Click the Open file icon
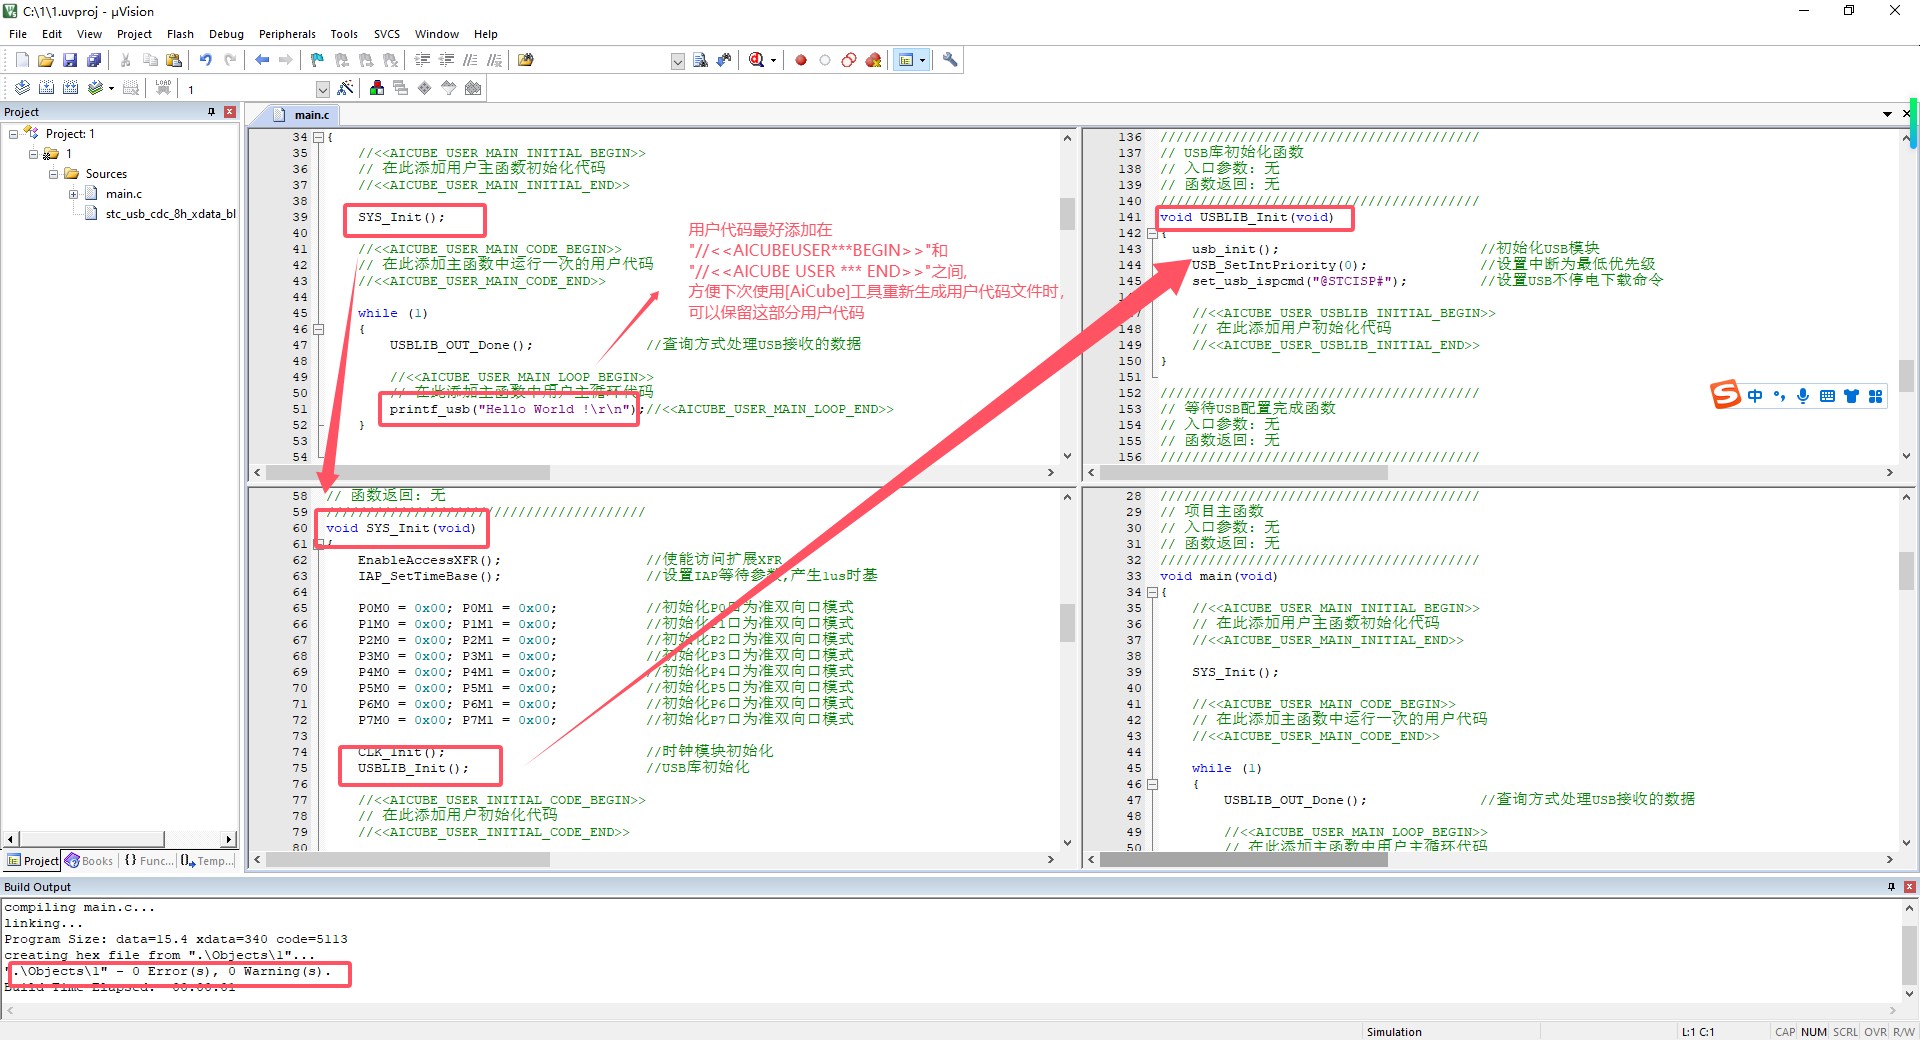Image resolution: width=1920 pixels, height=1040 pixels. (46, 60)
